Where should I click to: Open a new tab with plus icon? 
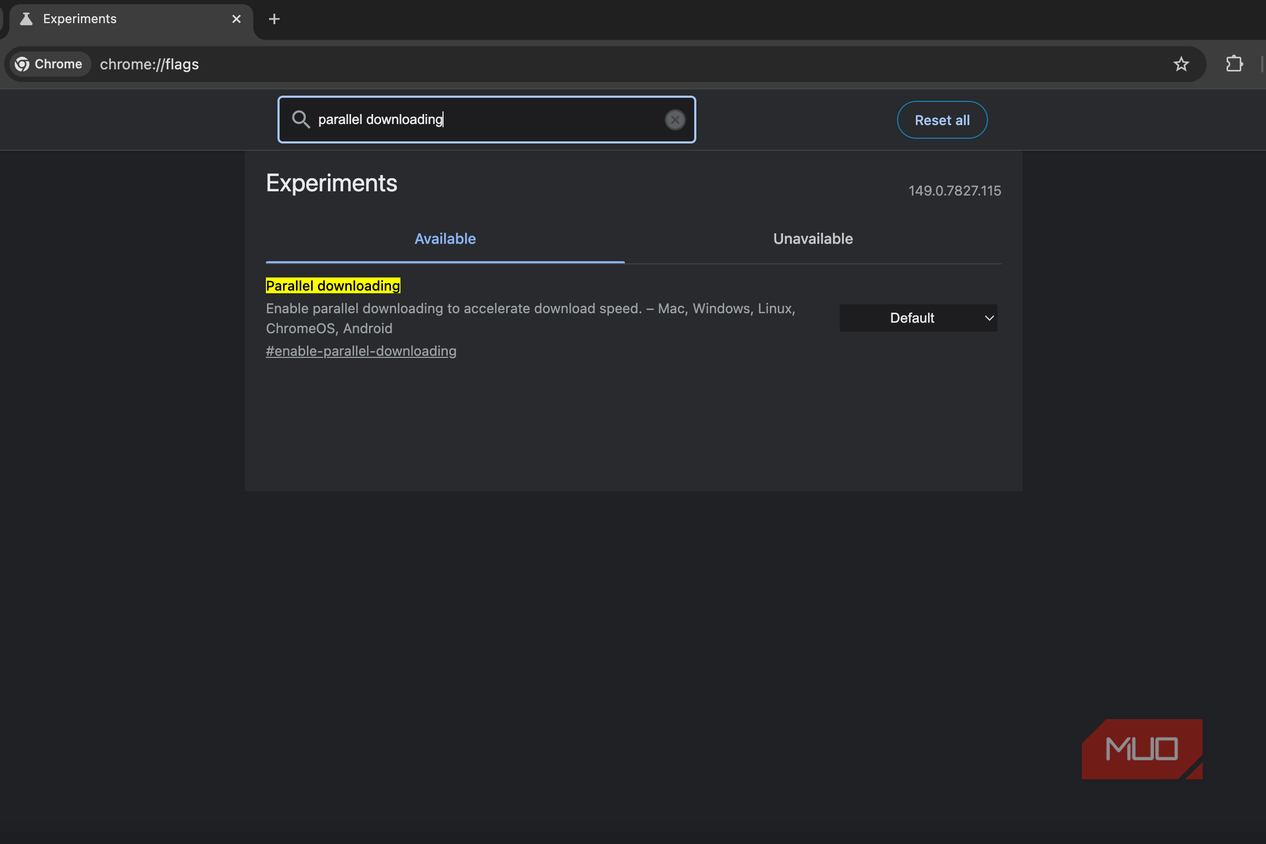[274, 19]
